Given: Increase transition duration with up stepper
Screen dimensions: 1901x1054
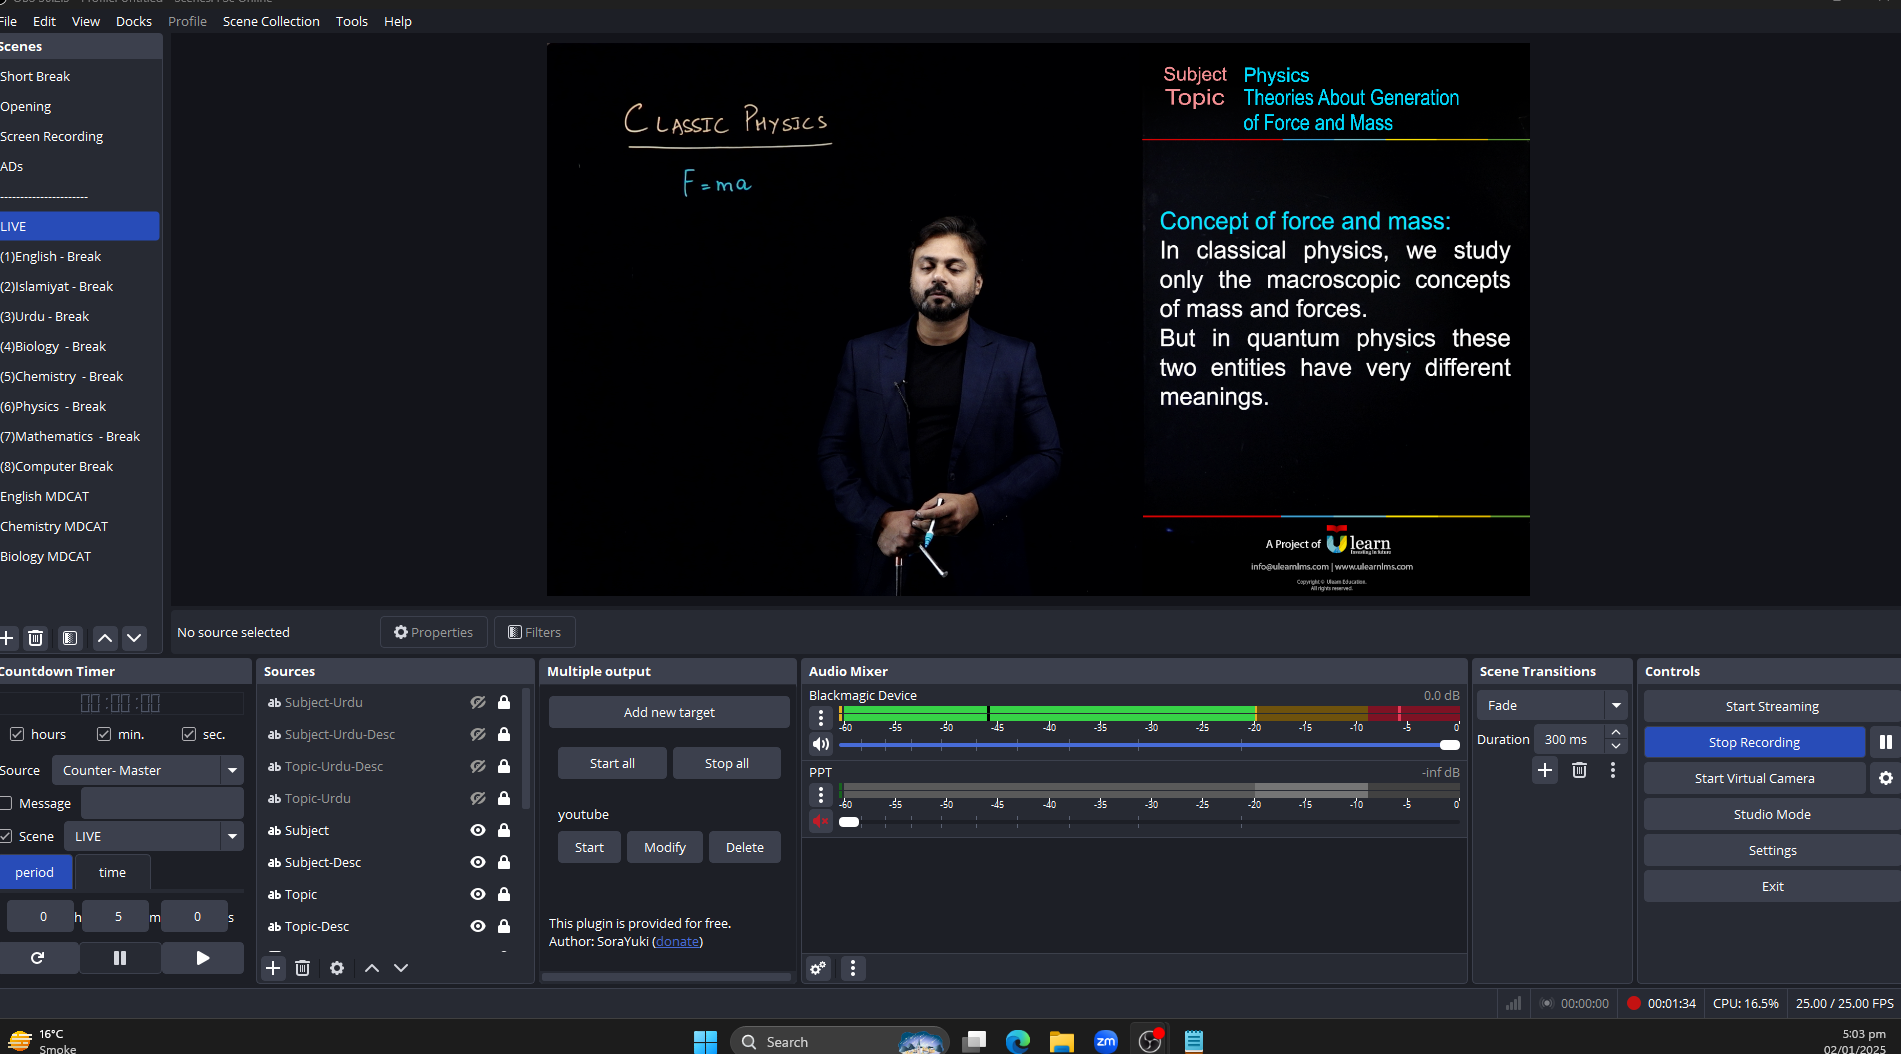Looking at the screenshot, I should pyautogui.click(x=1616, y=732).
